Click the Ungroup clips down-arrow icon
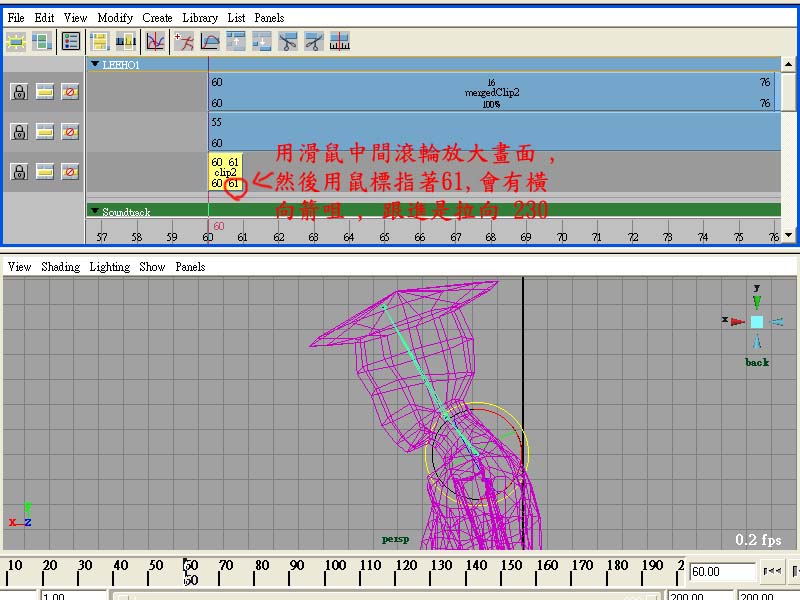The image size is (800, 600). (262, 41)
